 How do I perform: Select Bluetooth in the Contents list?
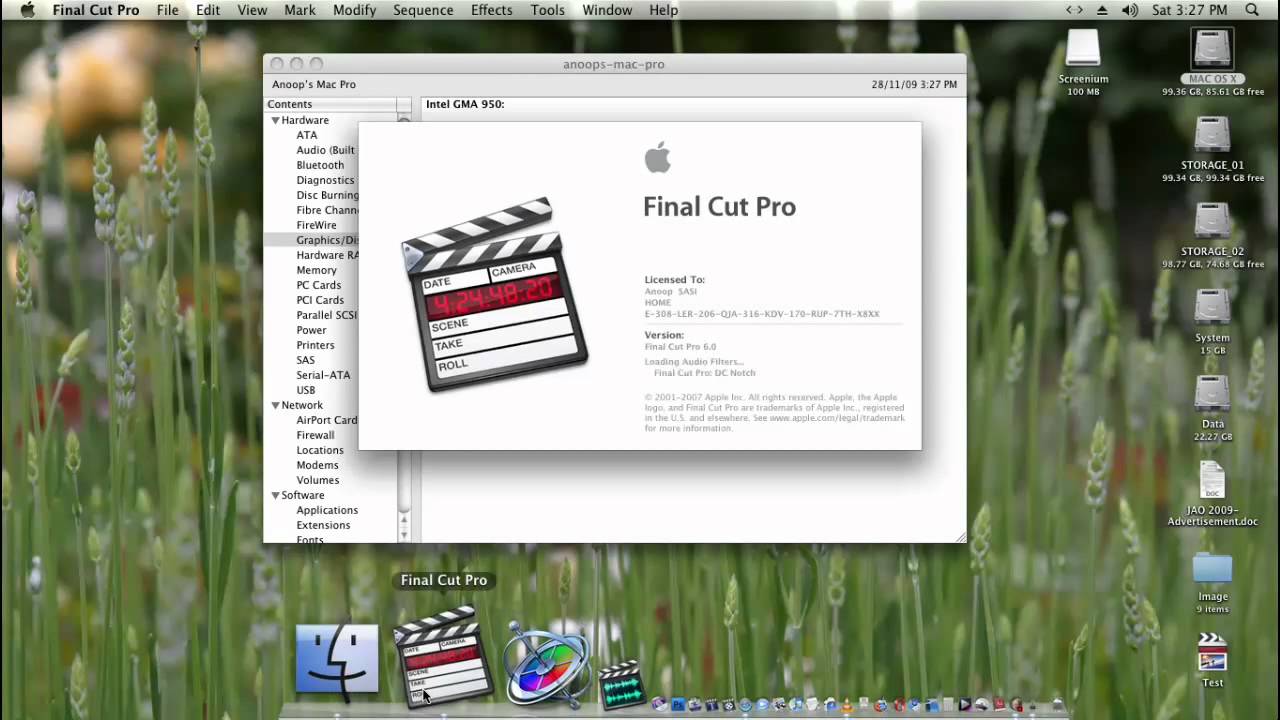pyautogui.click(x=320, y=165)
